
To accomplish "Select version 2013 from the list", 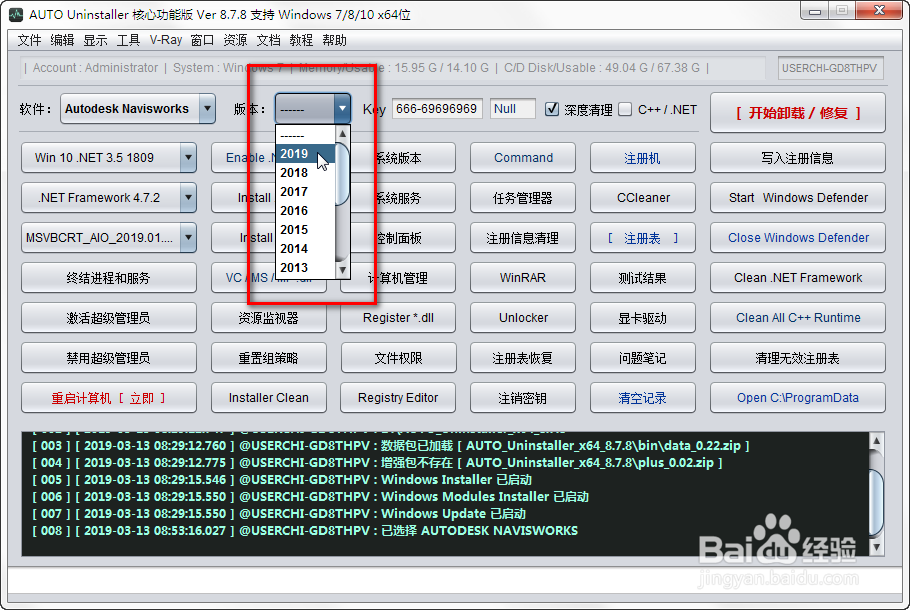I will pos(306,268).
